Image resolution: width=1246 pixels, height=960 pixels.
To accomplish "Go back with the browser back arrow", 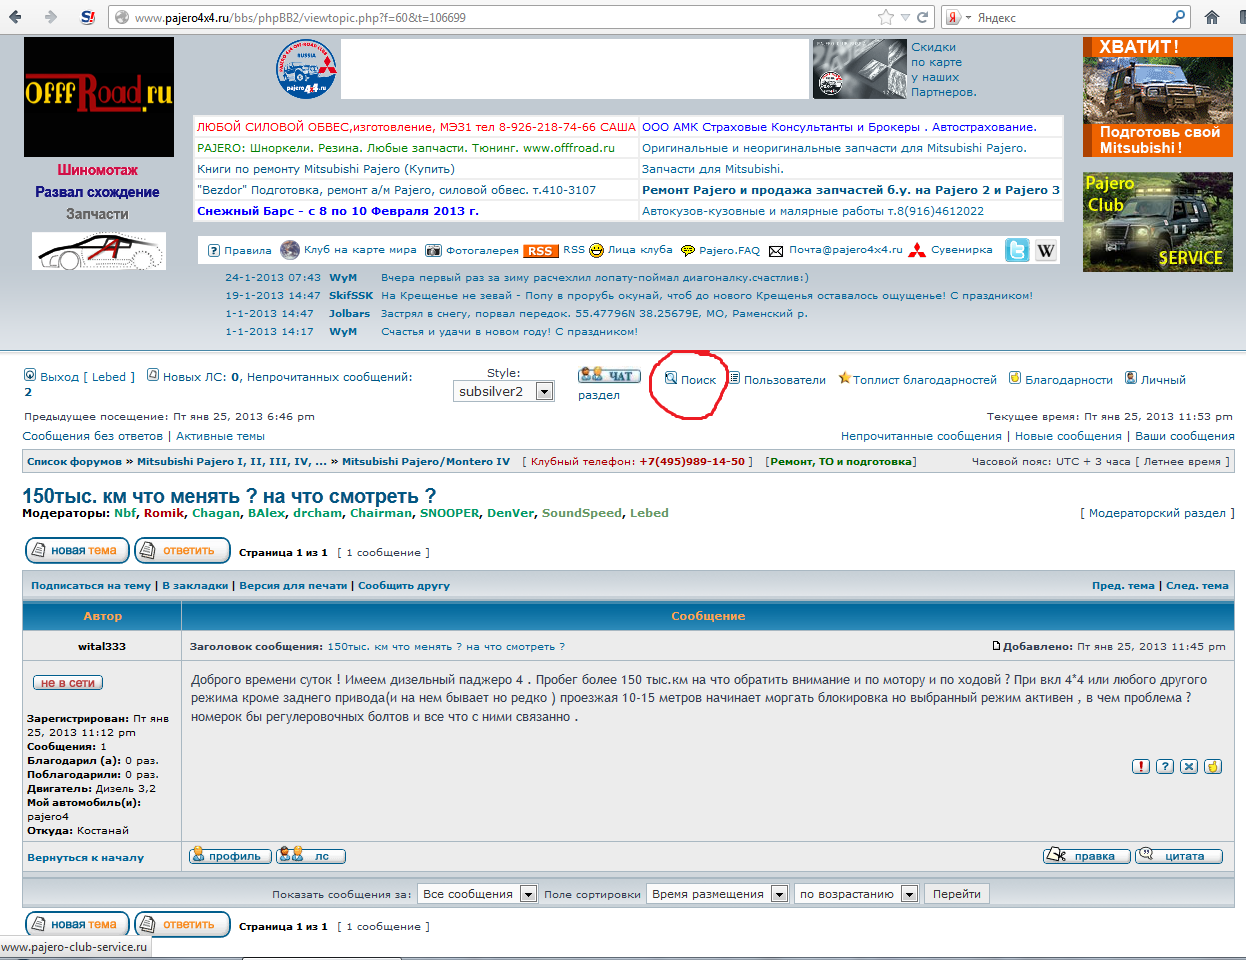I will [15, 17].
